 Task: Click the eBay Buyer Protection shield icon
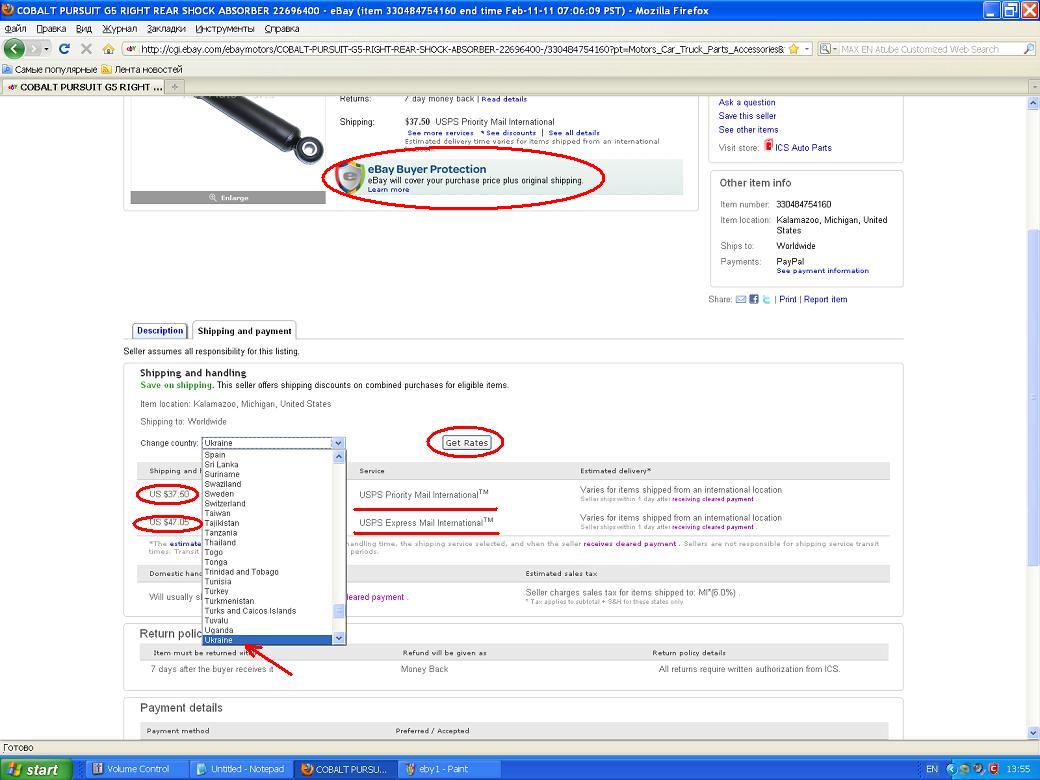(350, 176)
